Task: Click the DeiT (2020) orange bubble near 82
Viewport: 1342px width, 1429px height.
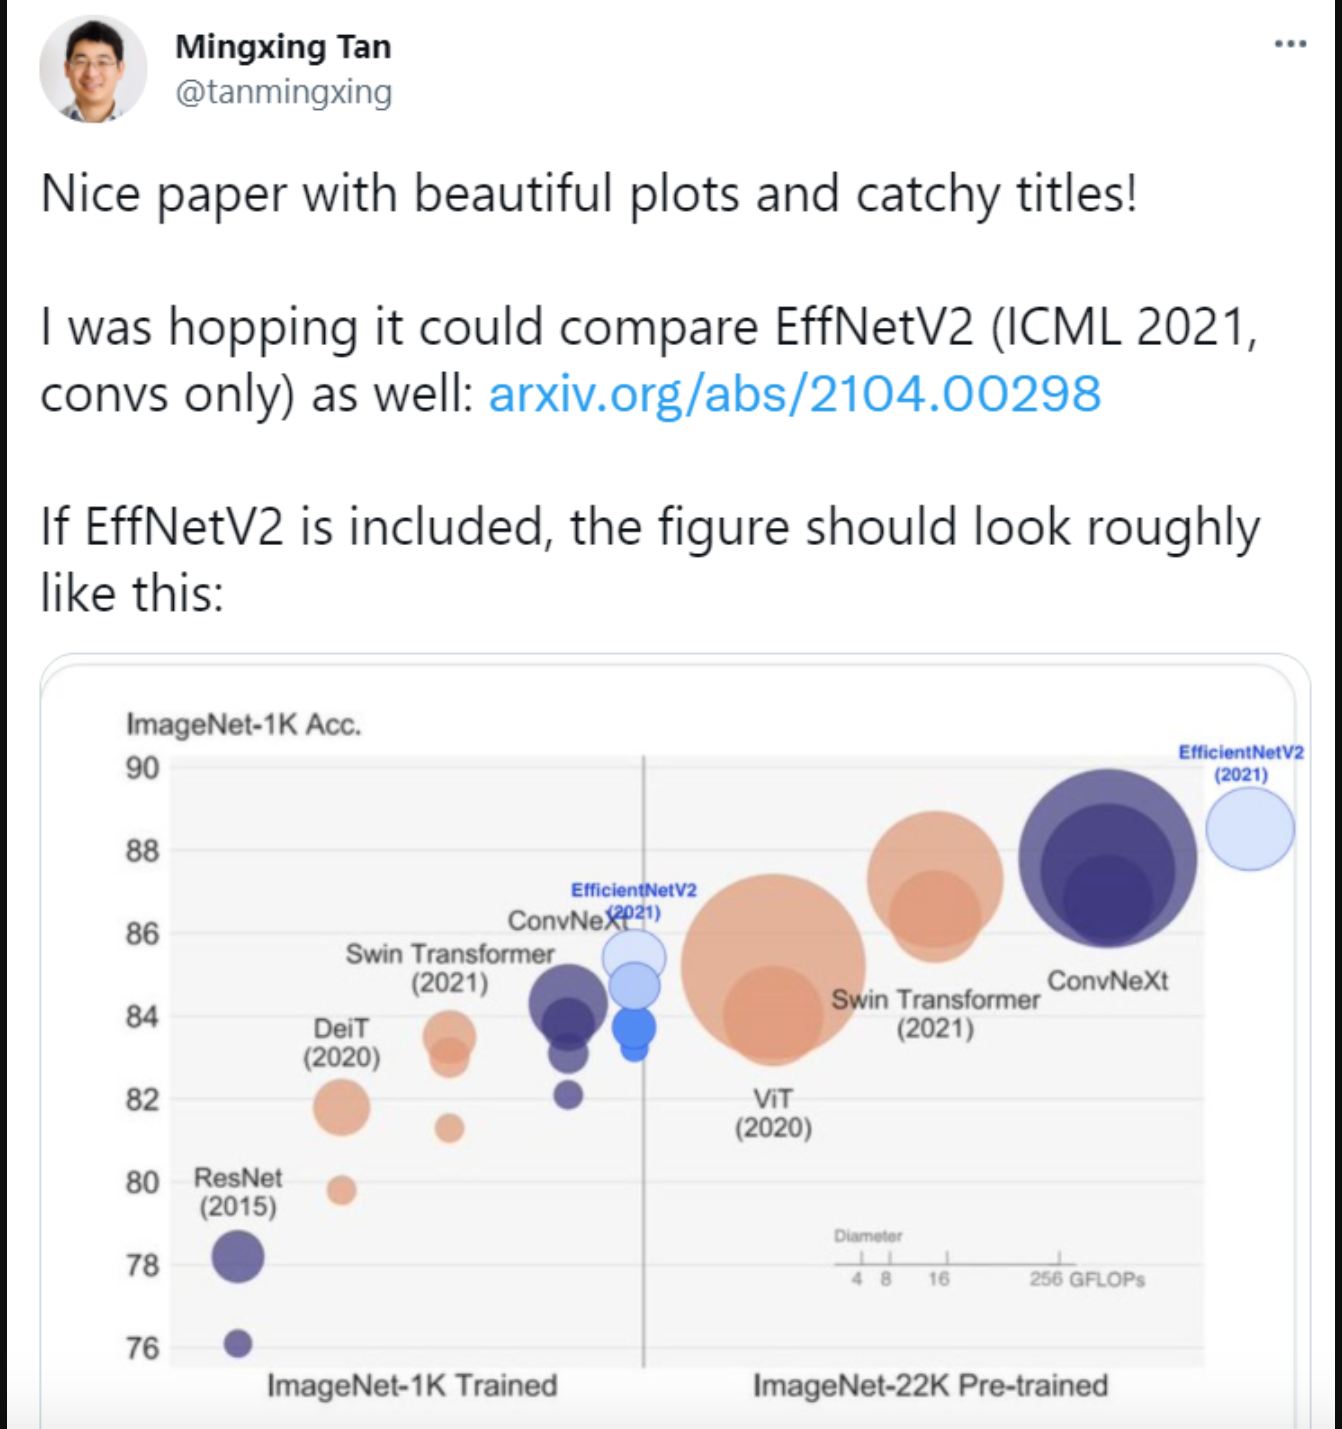Action: pyautogui.click(x=342, y=1107)
